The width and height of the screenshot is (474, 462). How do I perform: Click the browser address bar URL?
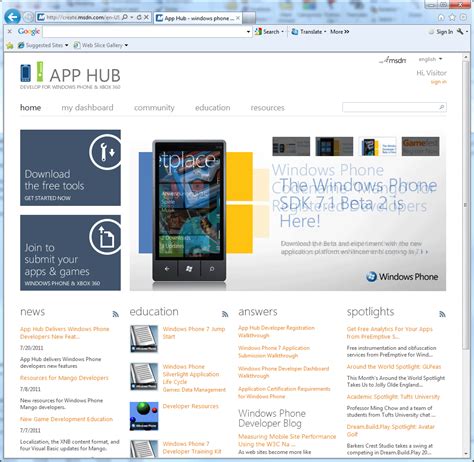(x=83, y=17)
